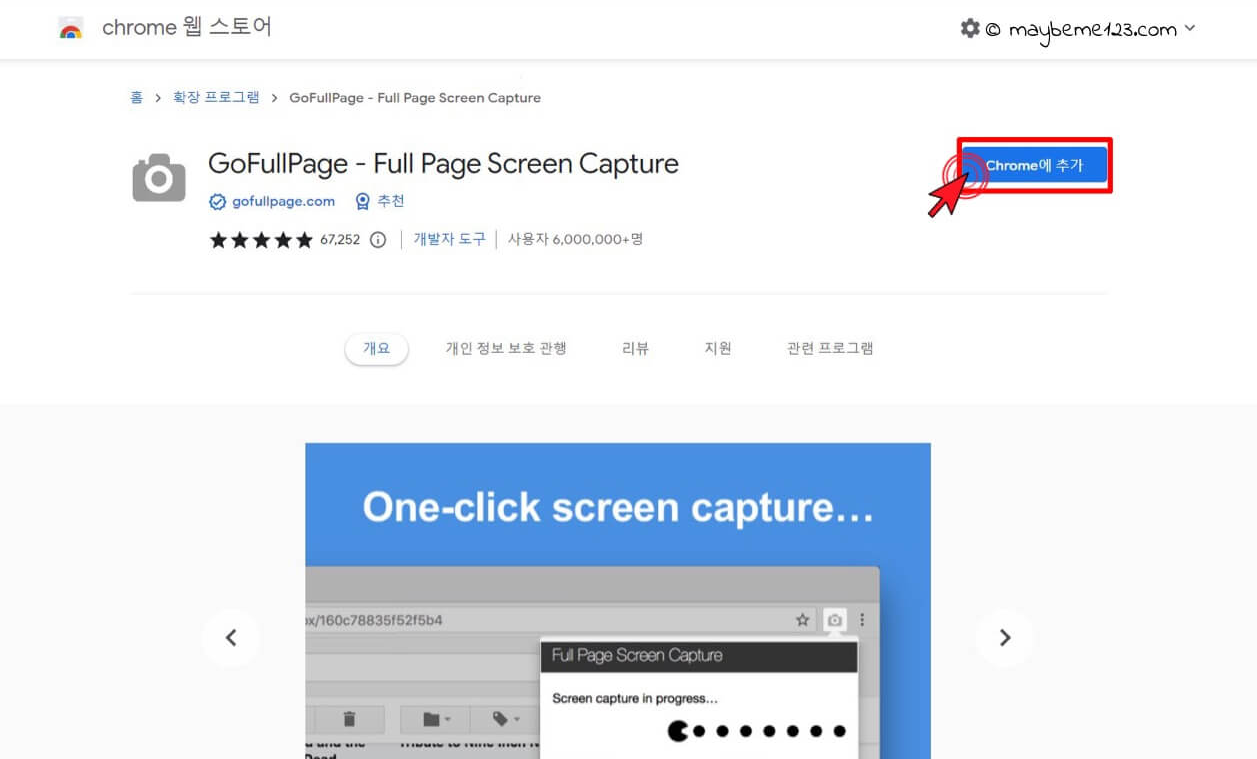This screenshot has height=759, width=1257.
Task: Open the 개발자 도구 category link
Action: point(450,240)
